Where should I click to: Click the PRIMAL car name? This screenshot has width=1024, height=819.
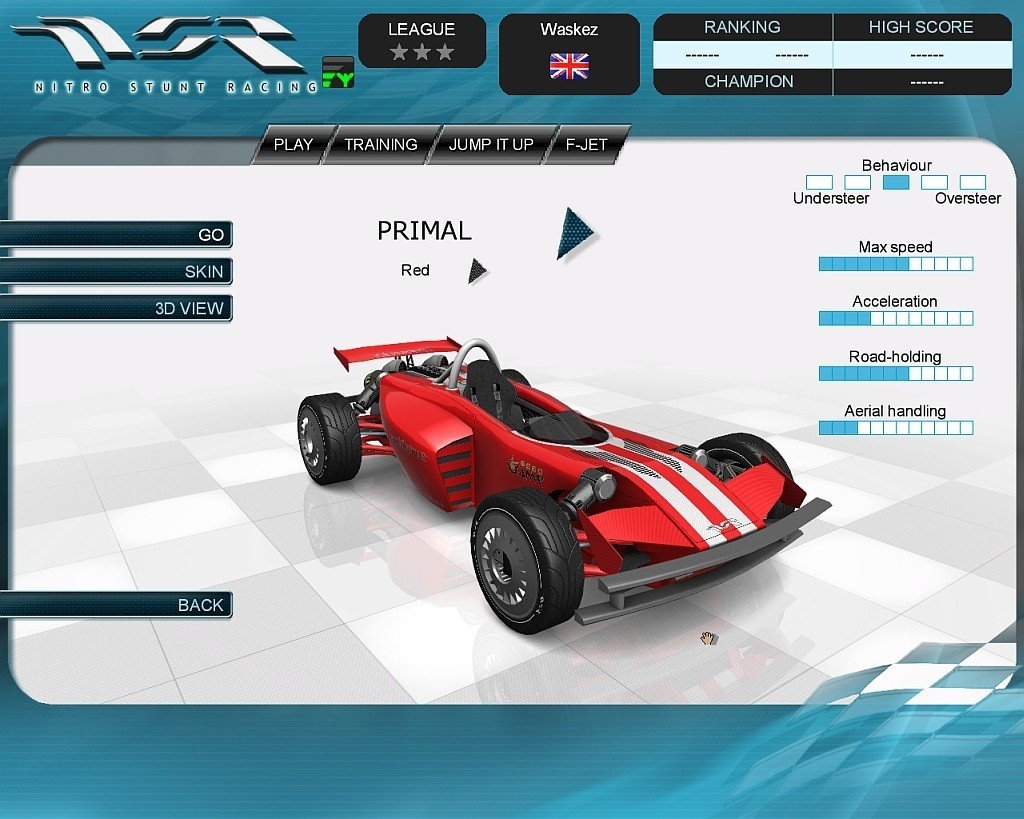click(424, 231)
